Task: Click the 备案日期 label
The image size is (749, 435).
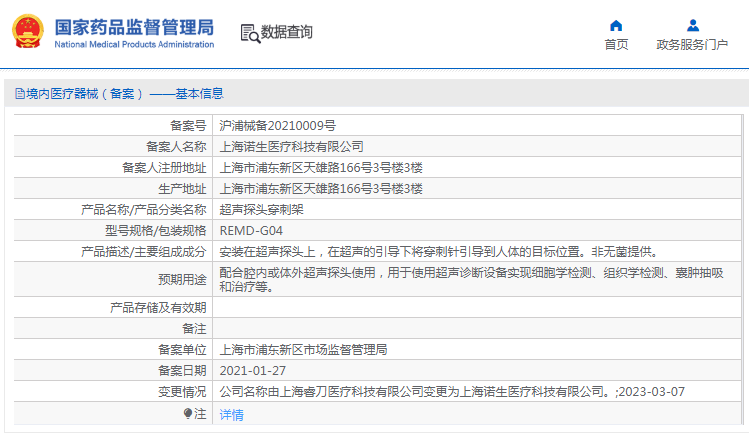Action: (x=182, y=371)
